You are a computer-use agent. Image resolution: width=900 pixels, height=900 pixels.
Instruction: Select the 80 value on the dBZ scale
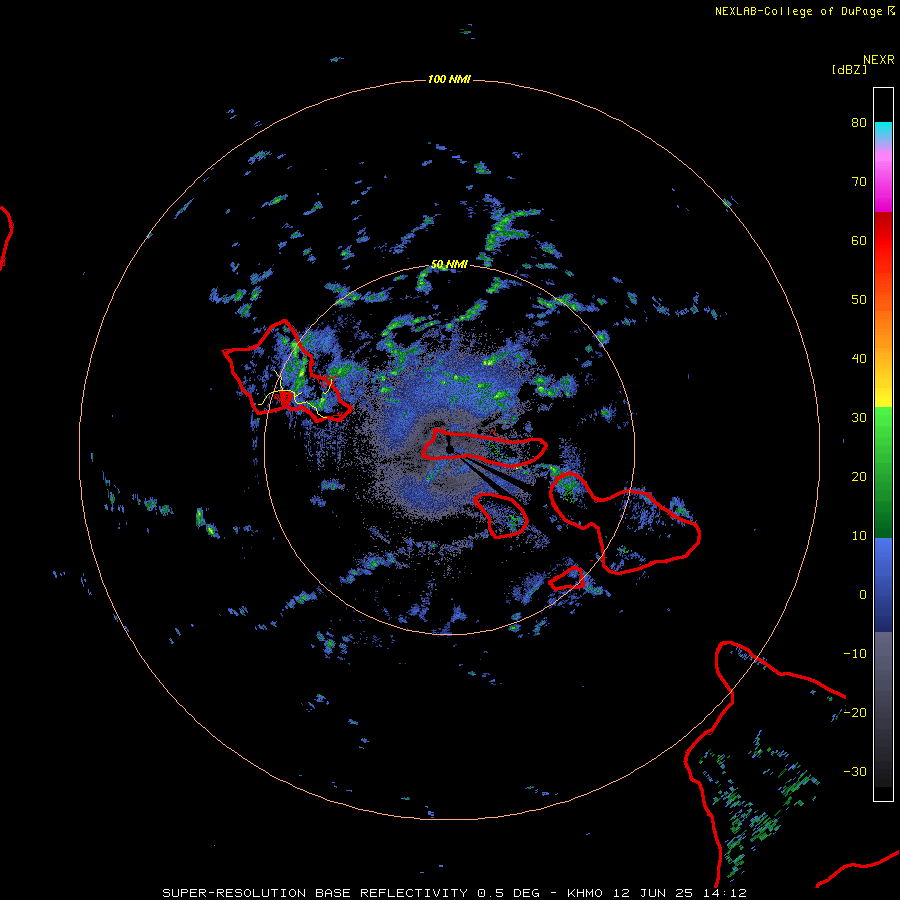point(859,123)
